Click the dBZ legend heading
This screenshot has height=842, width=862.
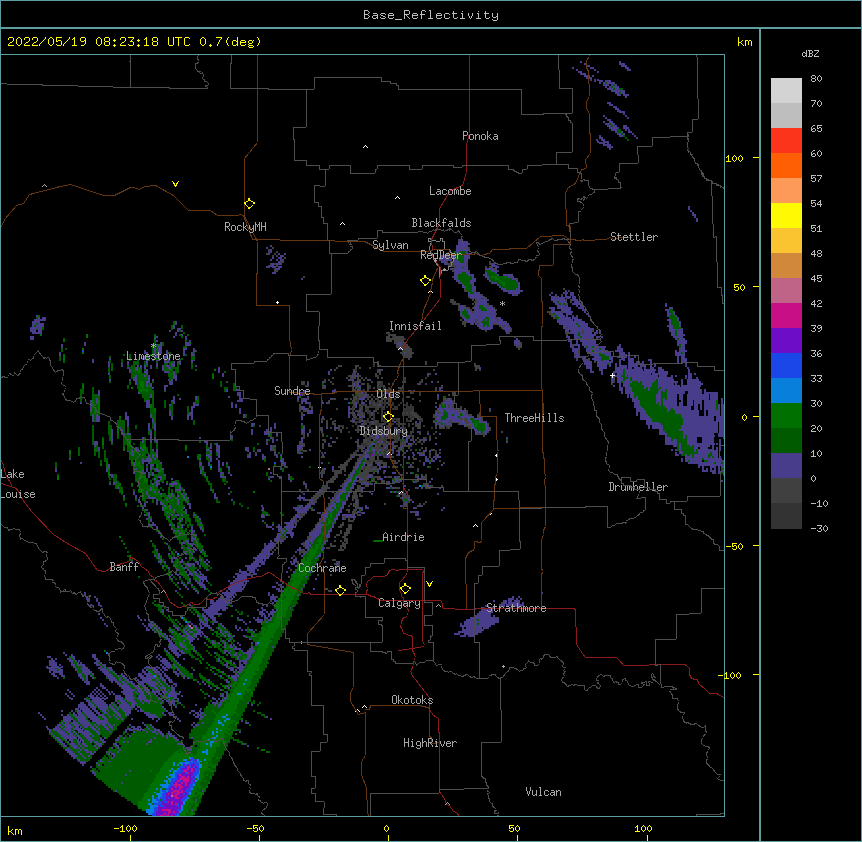(x=810, y=53)
